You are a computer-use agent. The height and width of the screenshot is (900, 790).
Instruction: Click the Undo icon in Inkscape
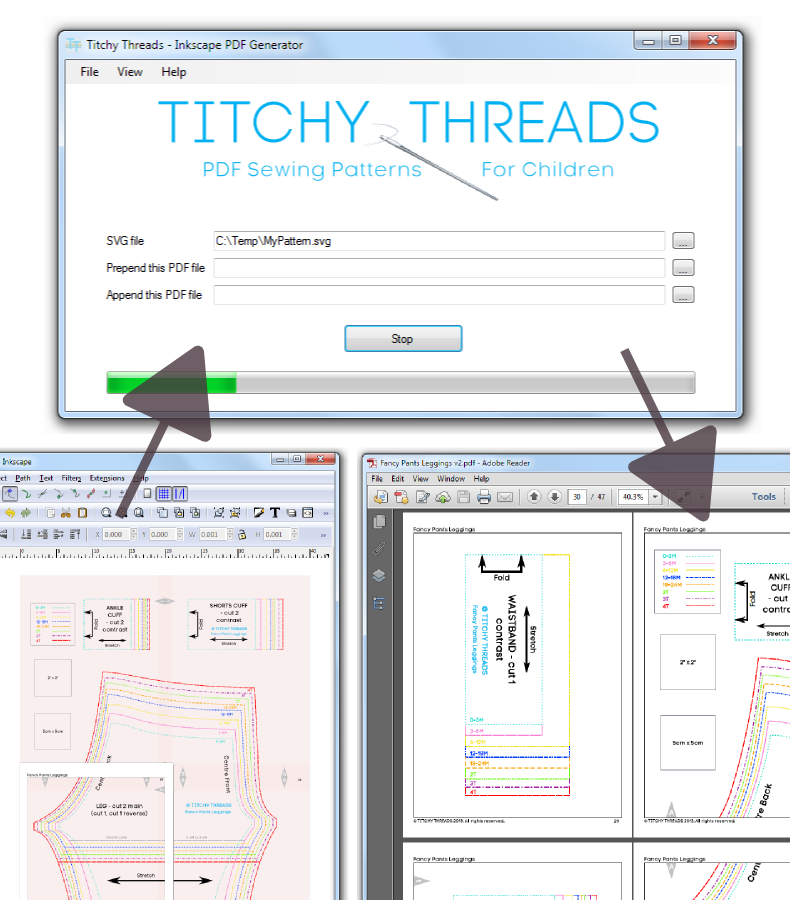[10, 513]
